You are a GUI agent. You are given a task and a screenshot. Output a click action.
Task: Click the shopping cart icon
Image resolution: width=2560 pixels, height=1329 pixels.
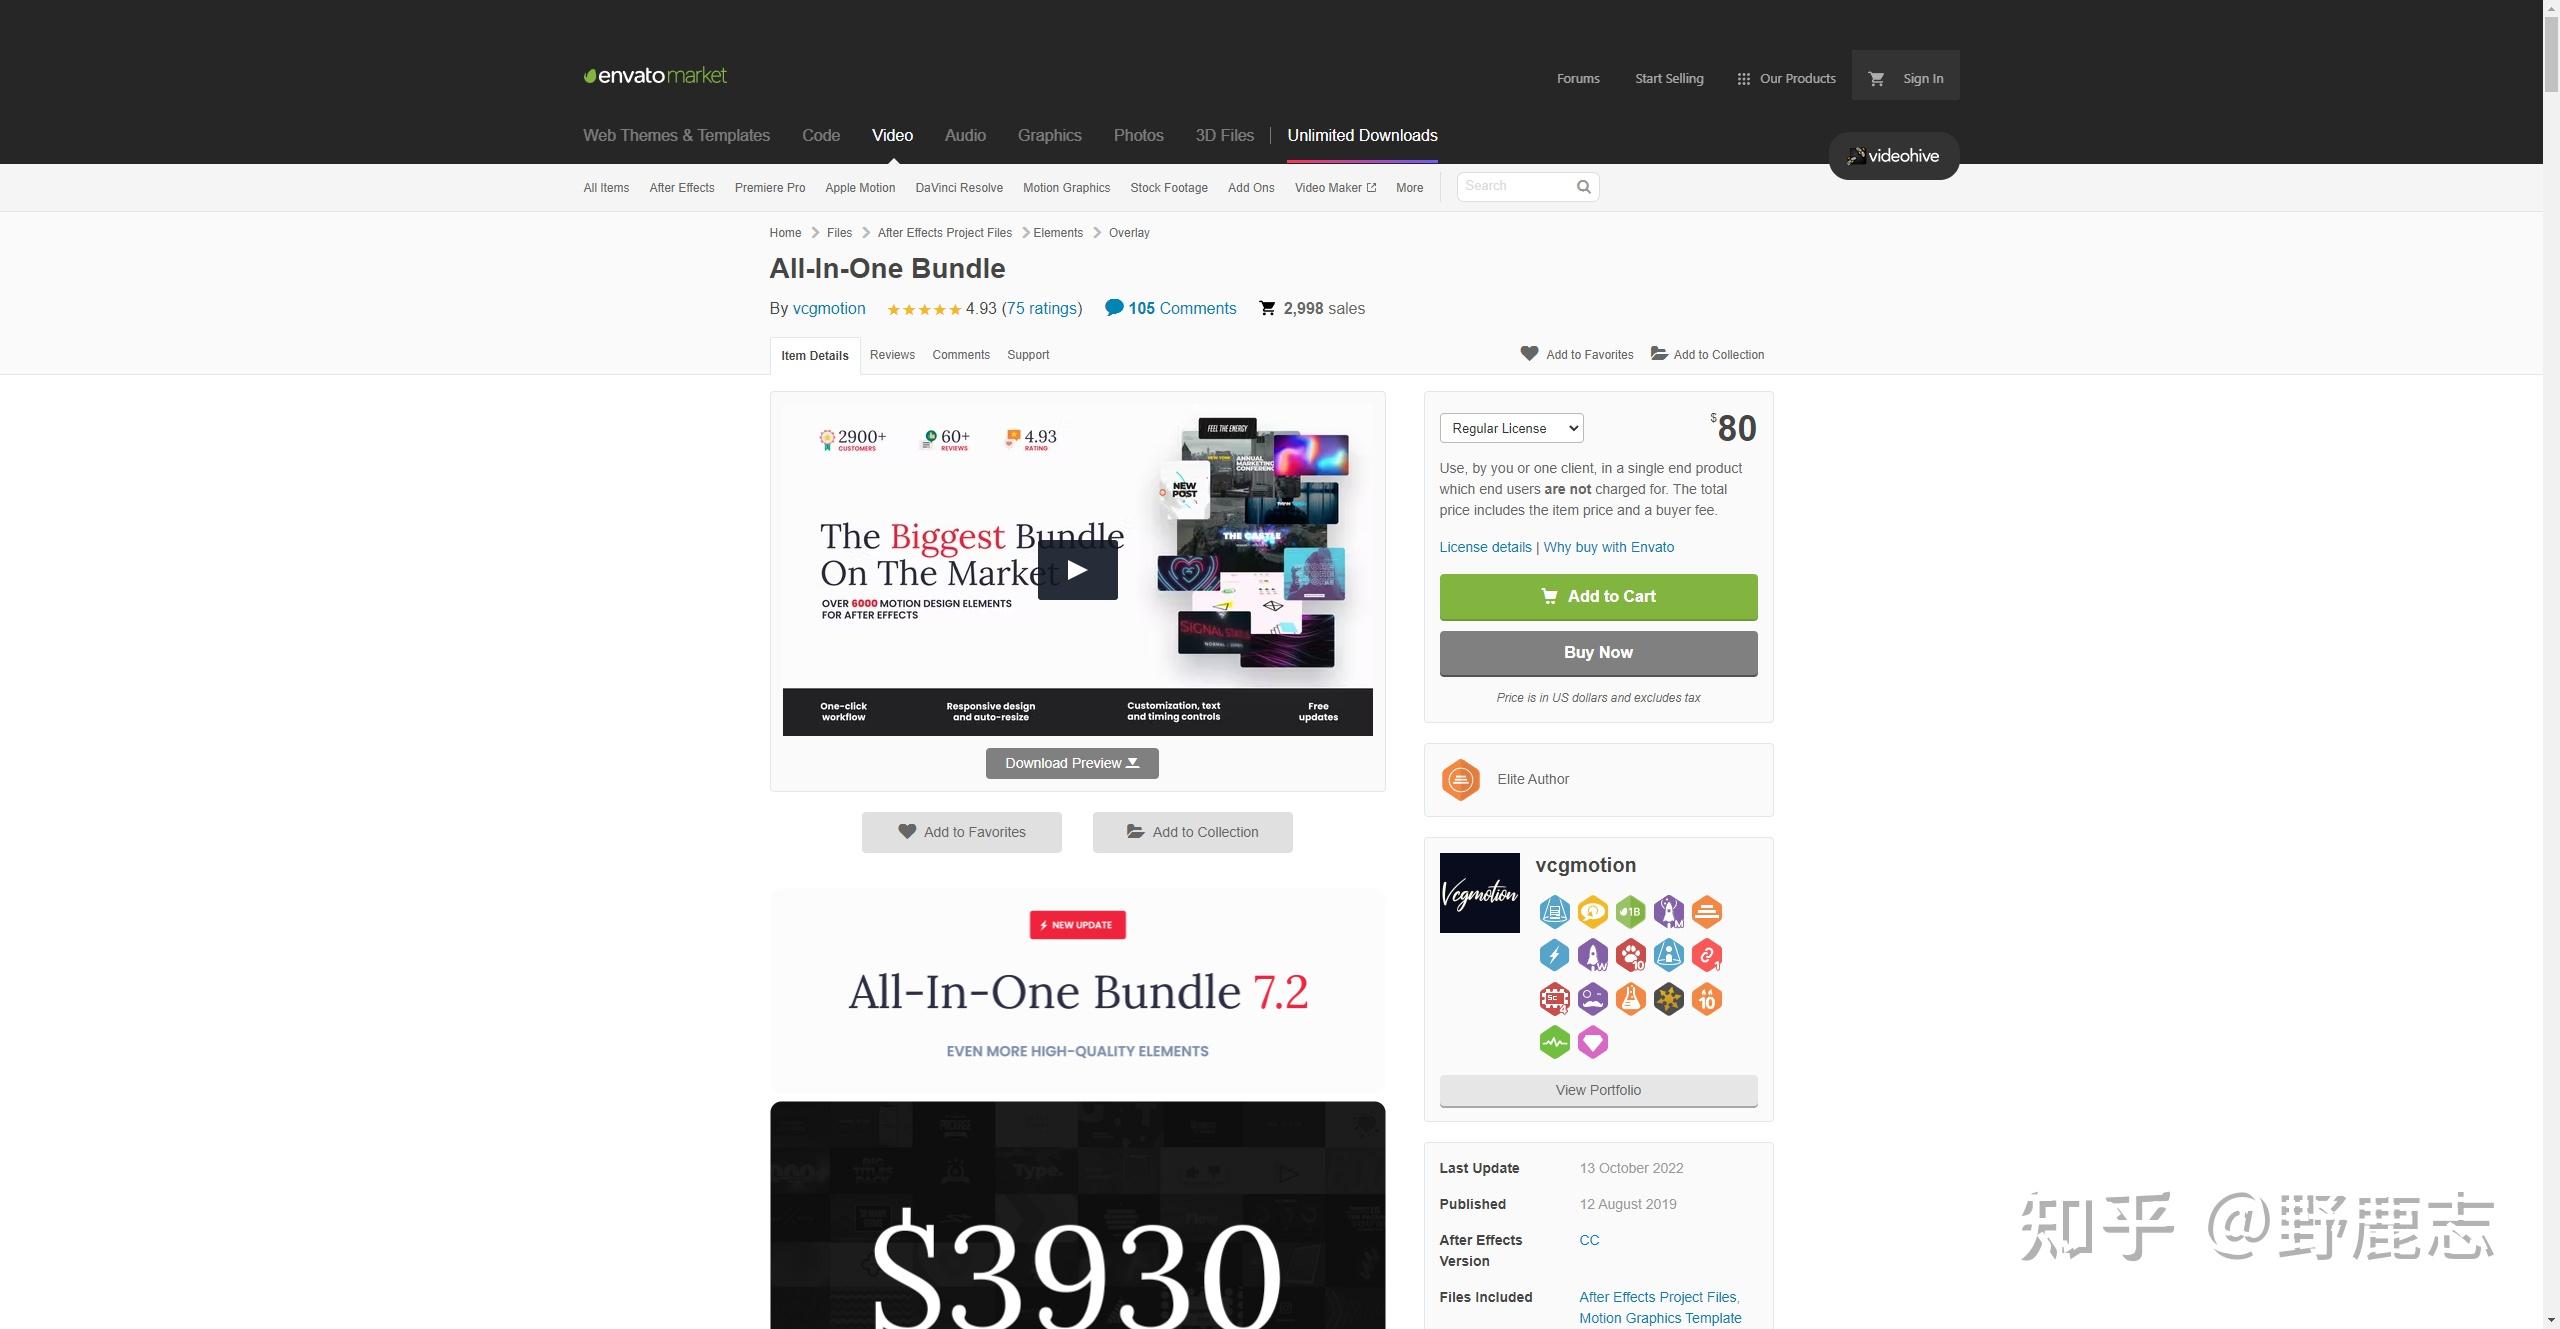(1876, 78)
